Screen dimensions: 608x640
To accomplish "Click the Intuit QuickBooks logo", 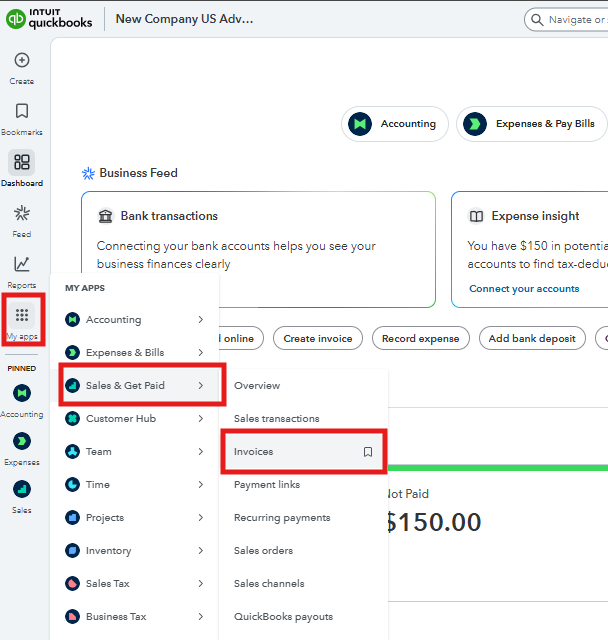I will (49, 19).
